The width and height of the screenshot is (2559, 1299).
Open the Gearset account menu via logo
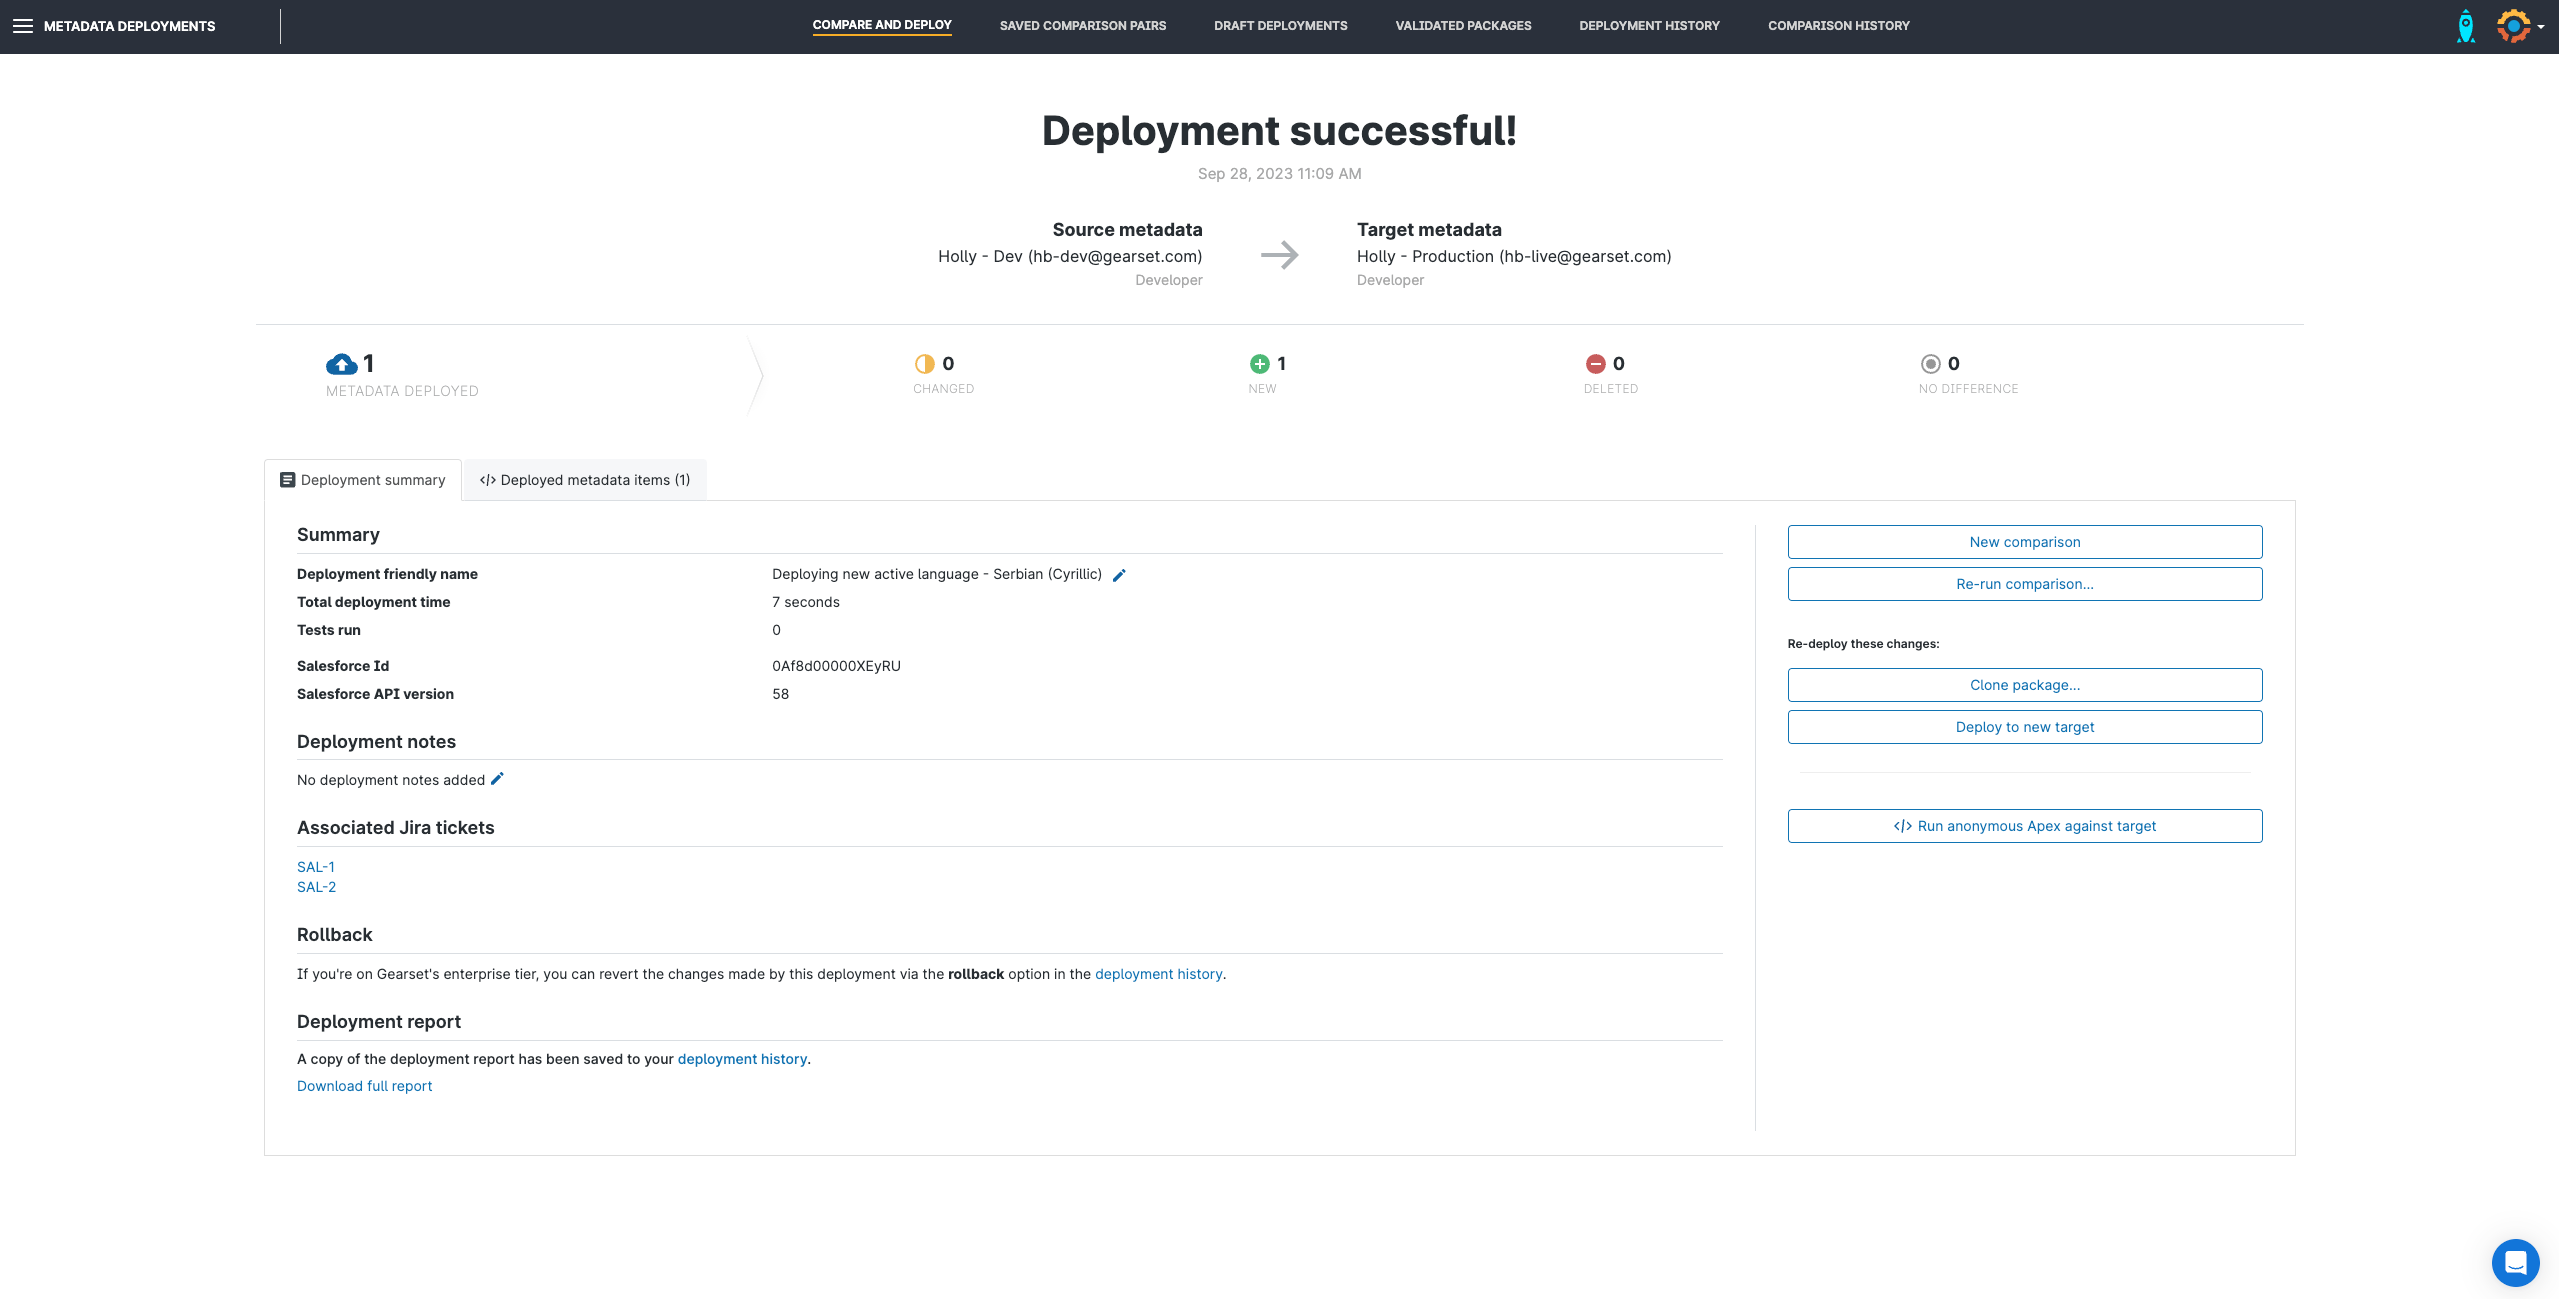coord(2515,25)
